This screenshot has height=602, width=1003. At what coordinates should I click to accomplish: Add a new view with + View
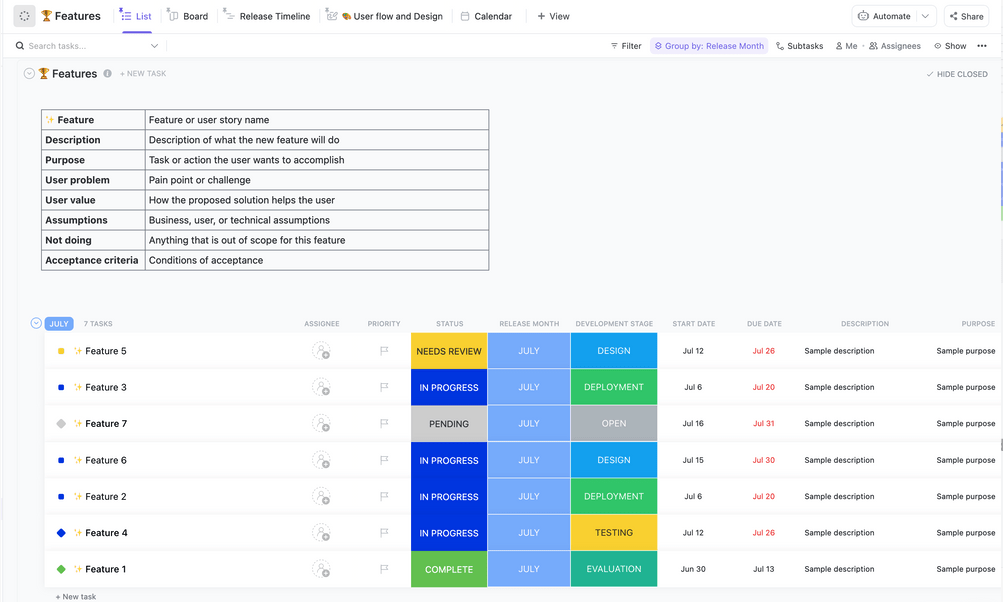tap(553, 16)
